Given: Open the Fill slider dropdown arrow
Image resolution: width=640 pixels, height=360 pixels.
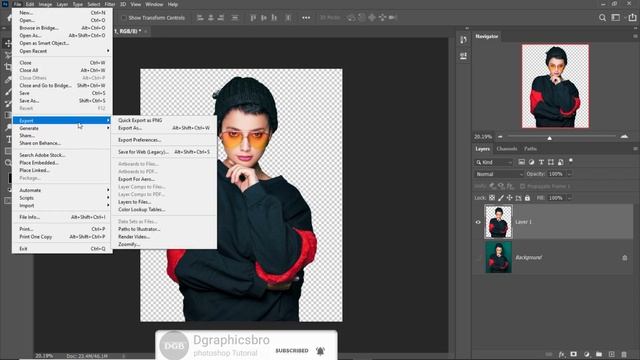Looking at the screenshot, I should 569,198.
